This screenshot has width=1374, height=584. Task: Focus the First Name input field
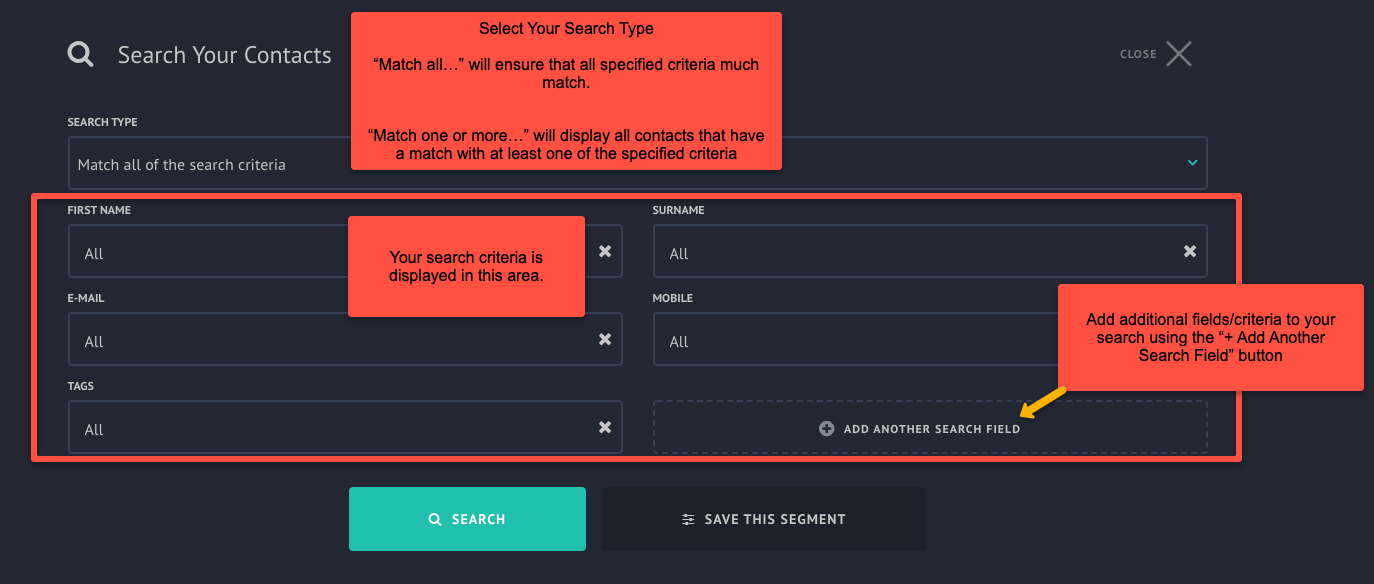(345, 251)
